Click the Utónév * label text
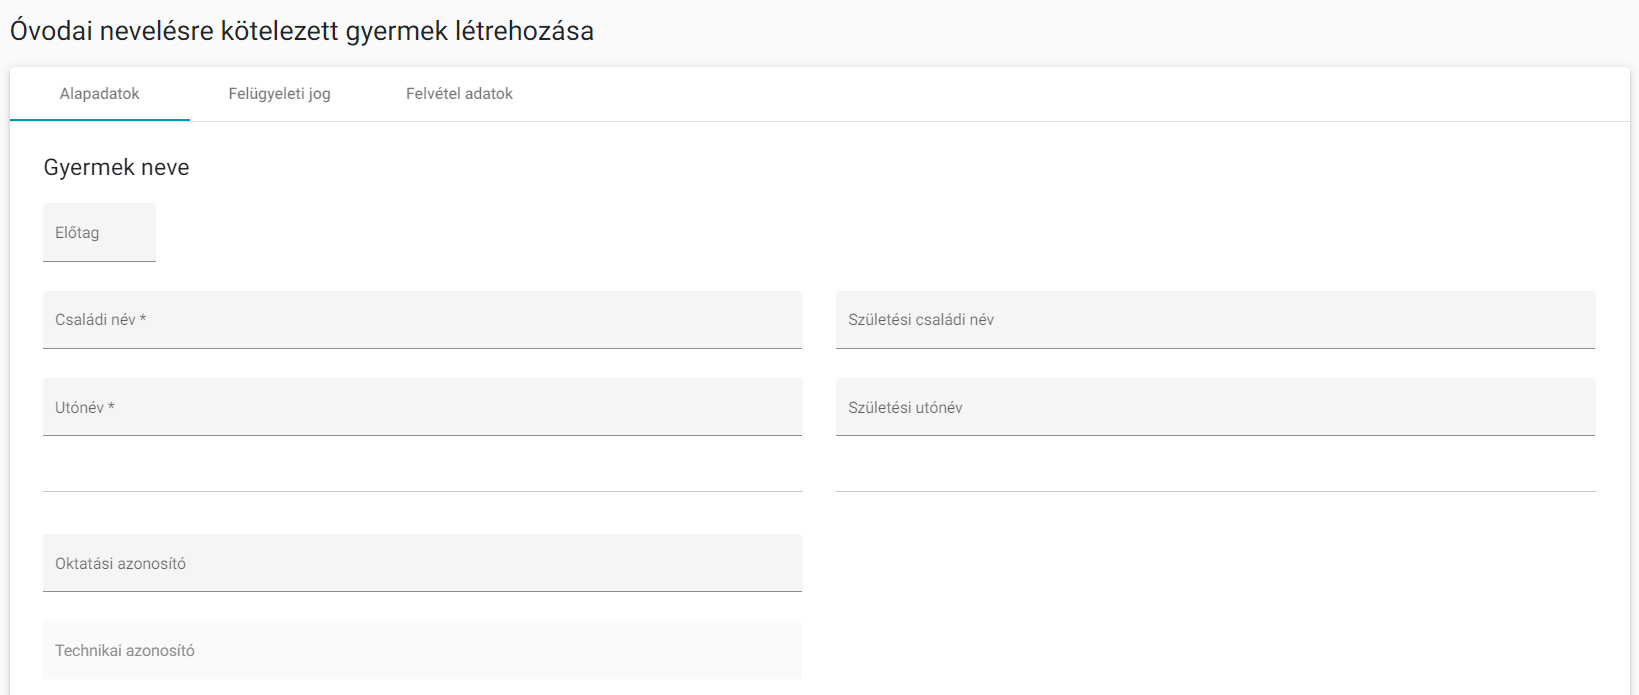The image size is (1639, 695). point(85,408)
